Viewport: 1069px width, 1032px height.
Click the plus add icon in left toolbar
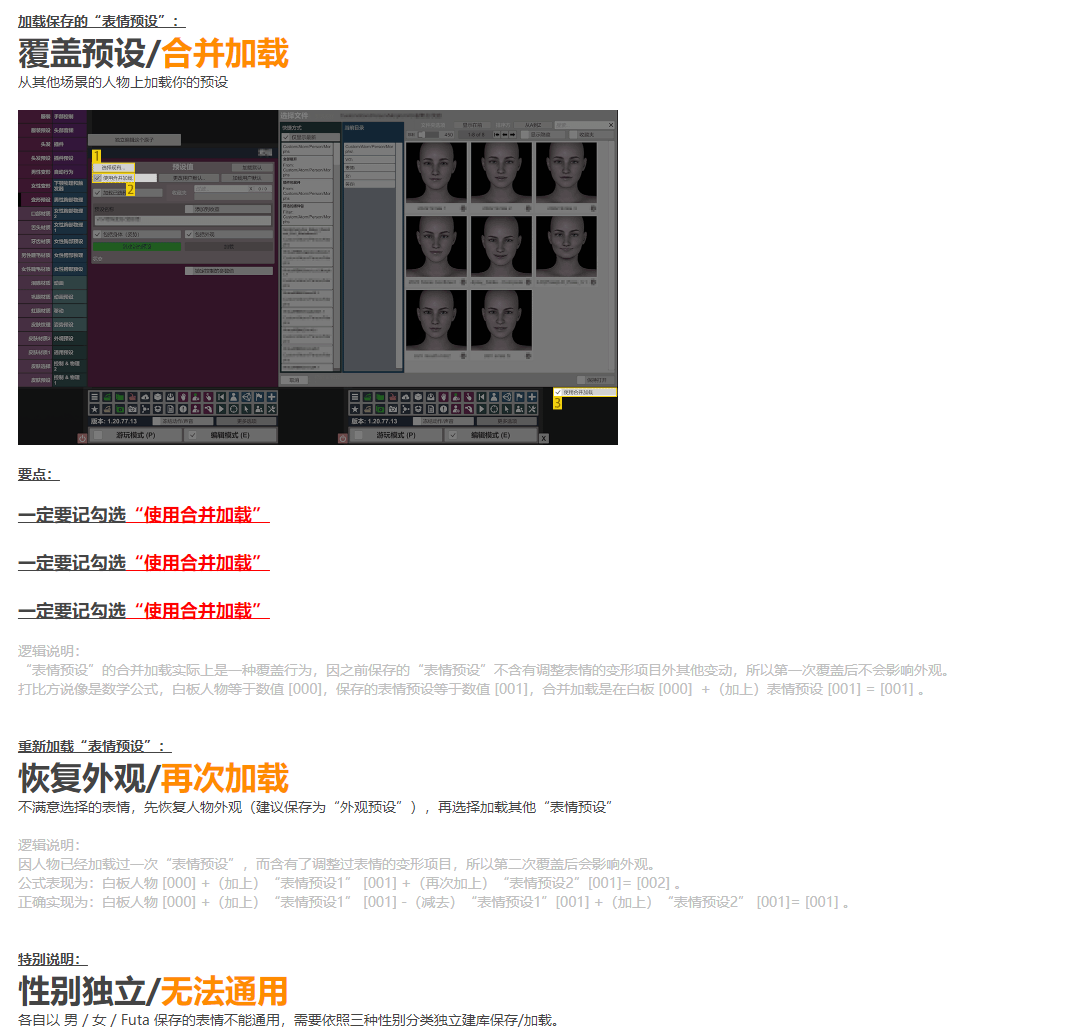(x=271, y=397)
